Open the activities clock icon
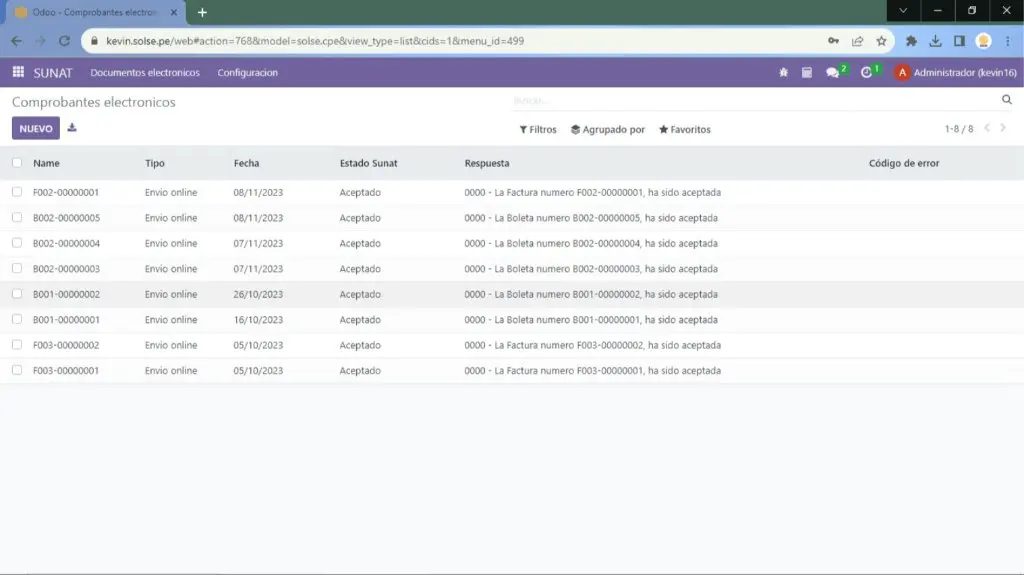1024x575 pixels. (x=867, y=72)
